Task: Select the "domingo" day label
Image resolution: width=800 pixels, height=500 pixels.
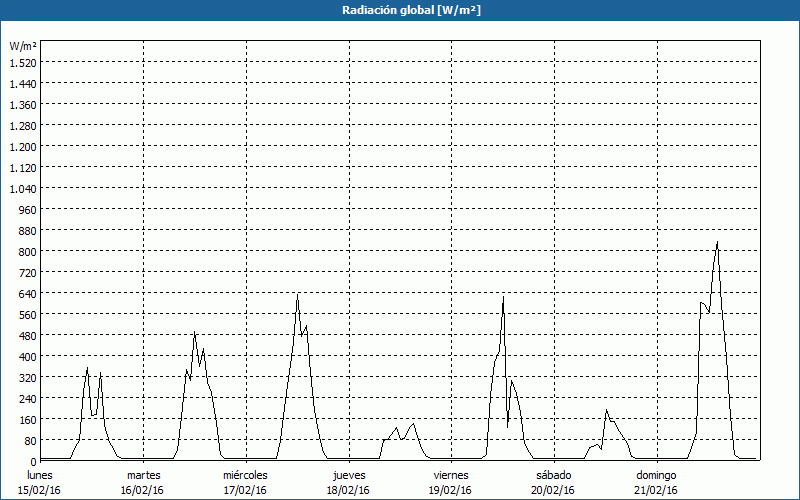Action: tap(656, 475)
